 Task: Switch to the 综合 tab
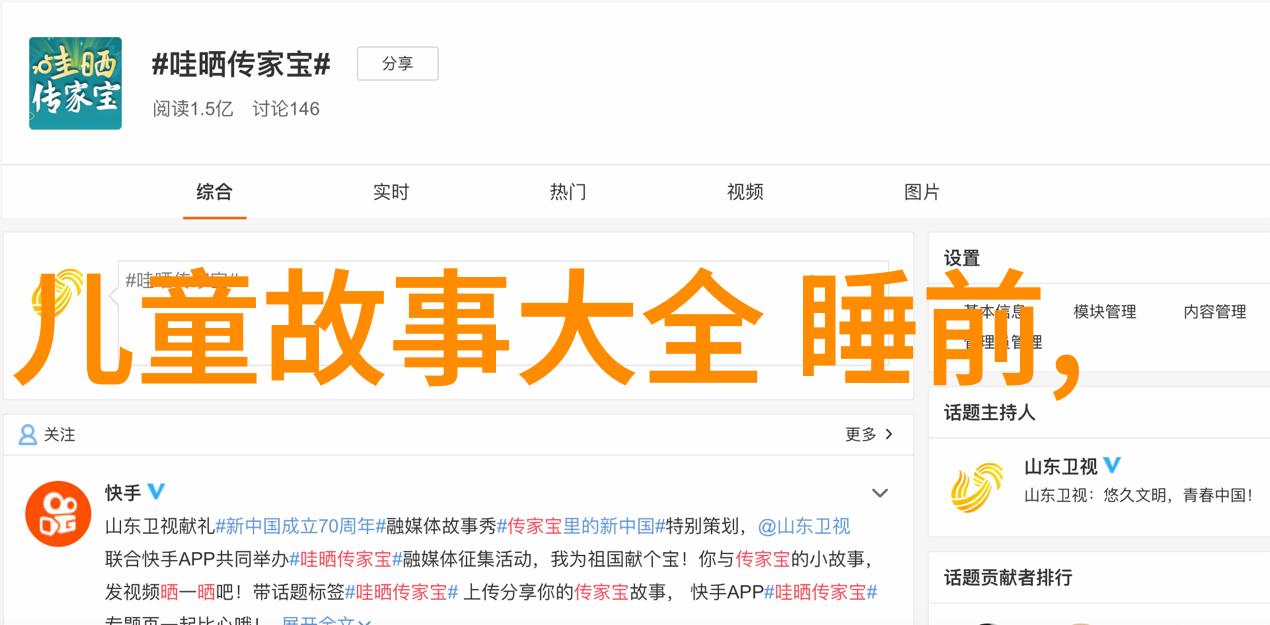tap(214, 192)
